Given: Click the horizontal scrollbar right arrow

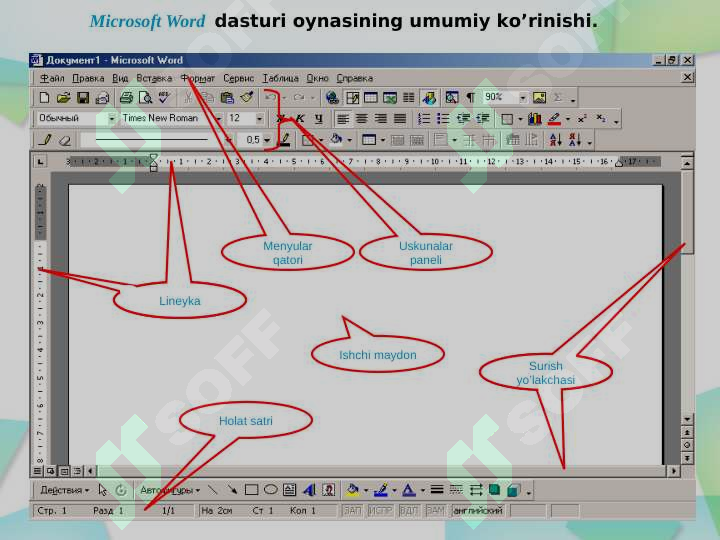Looking at the screenshot, I should point(674,471).
